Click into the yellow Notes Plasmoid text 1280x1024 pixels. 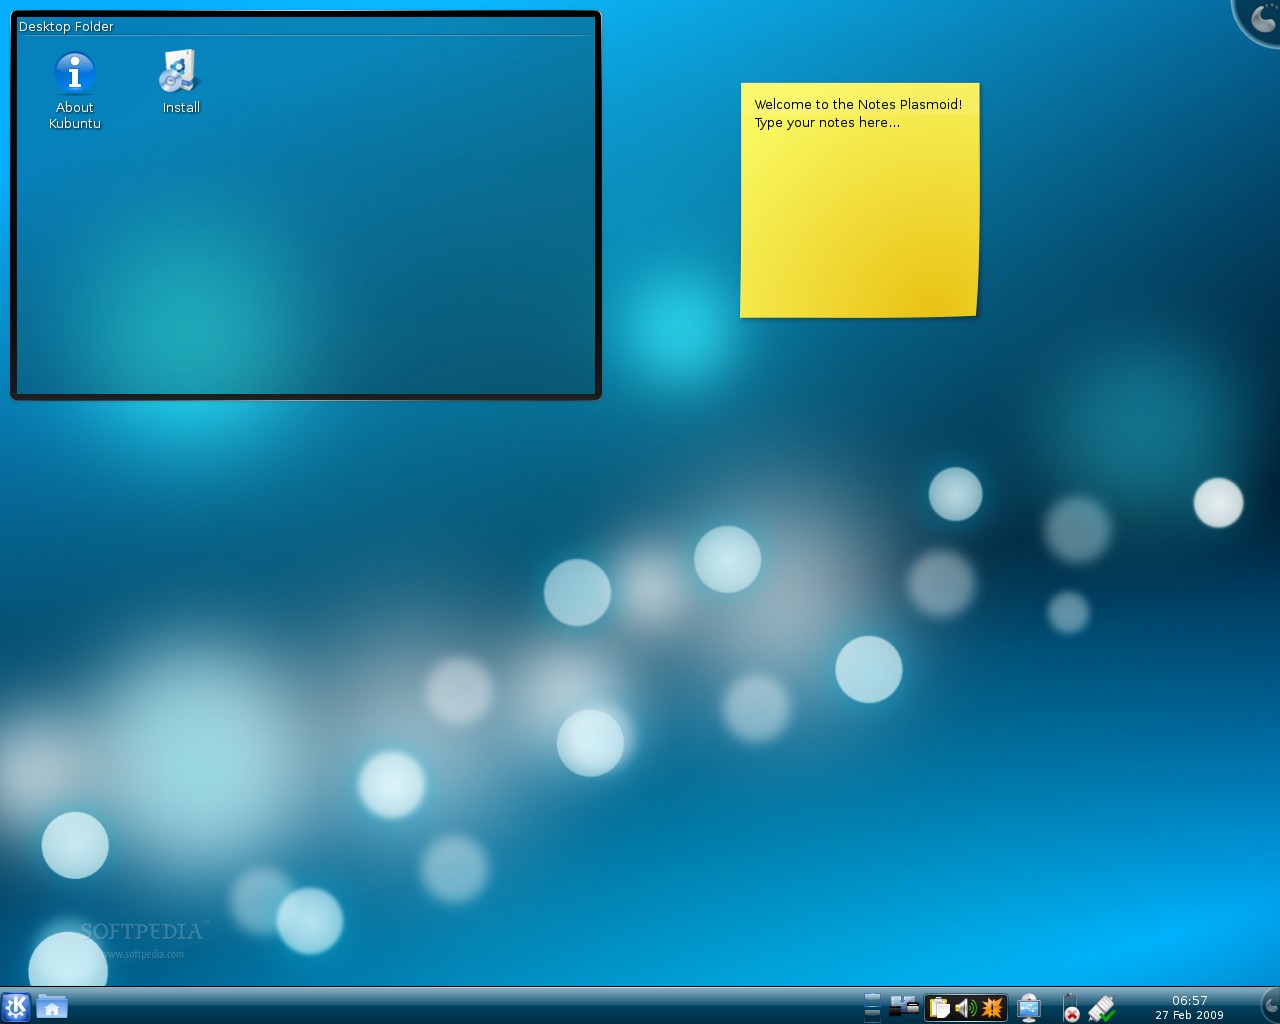[858, 200]
